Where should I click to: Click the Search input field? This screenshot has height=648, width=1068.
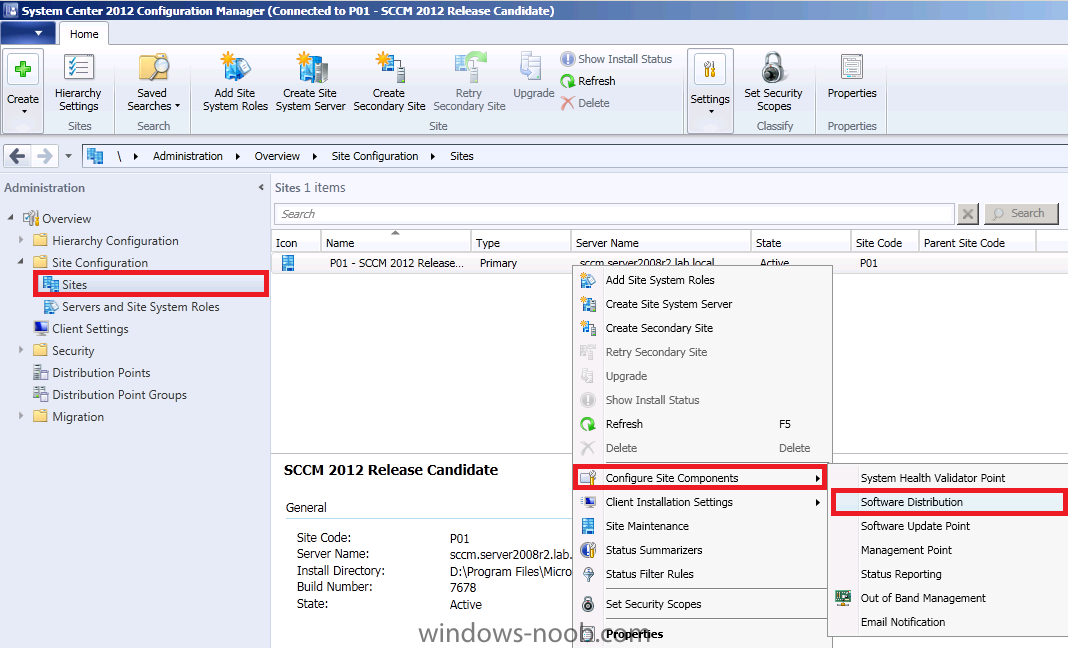pyautogui.click(x=614, y=214)
